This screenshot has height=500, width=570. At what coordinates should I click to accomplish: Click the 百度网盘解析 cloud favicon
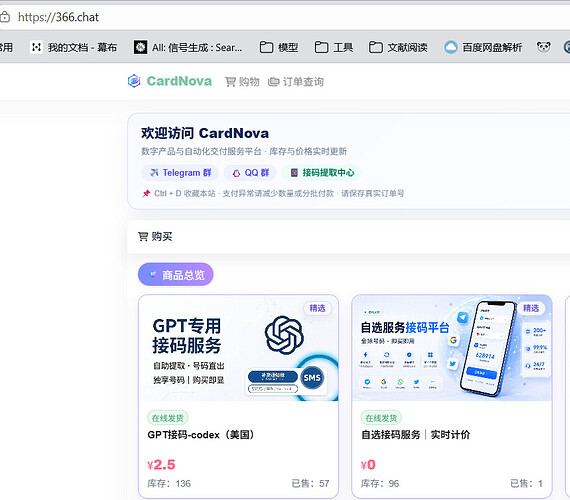(451, 47)
